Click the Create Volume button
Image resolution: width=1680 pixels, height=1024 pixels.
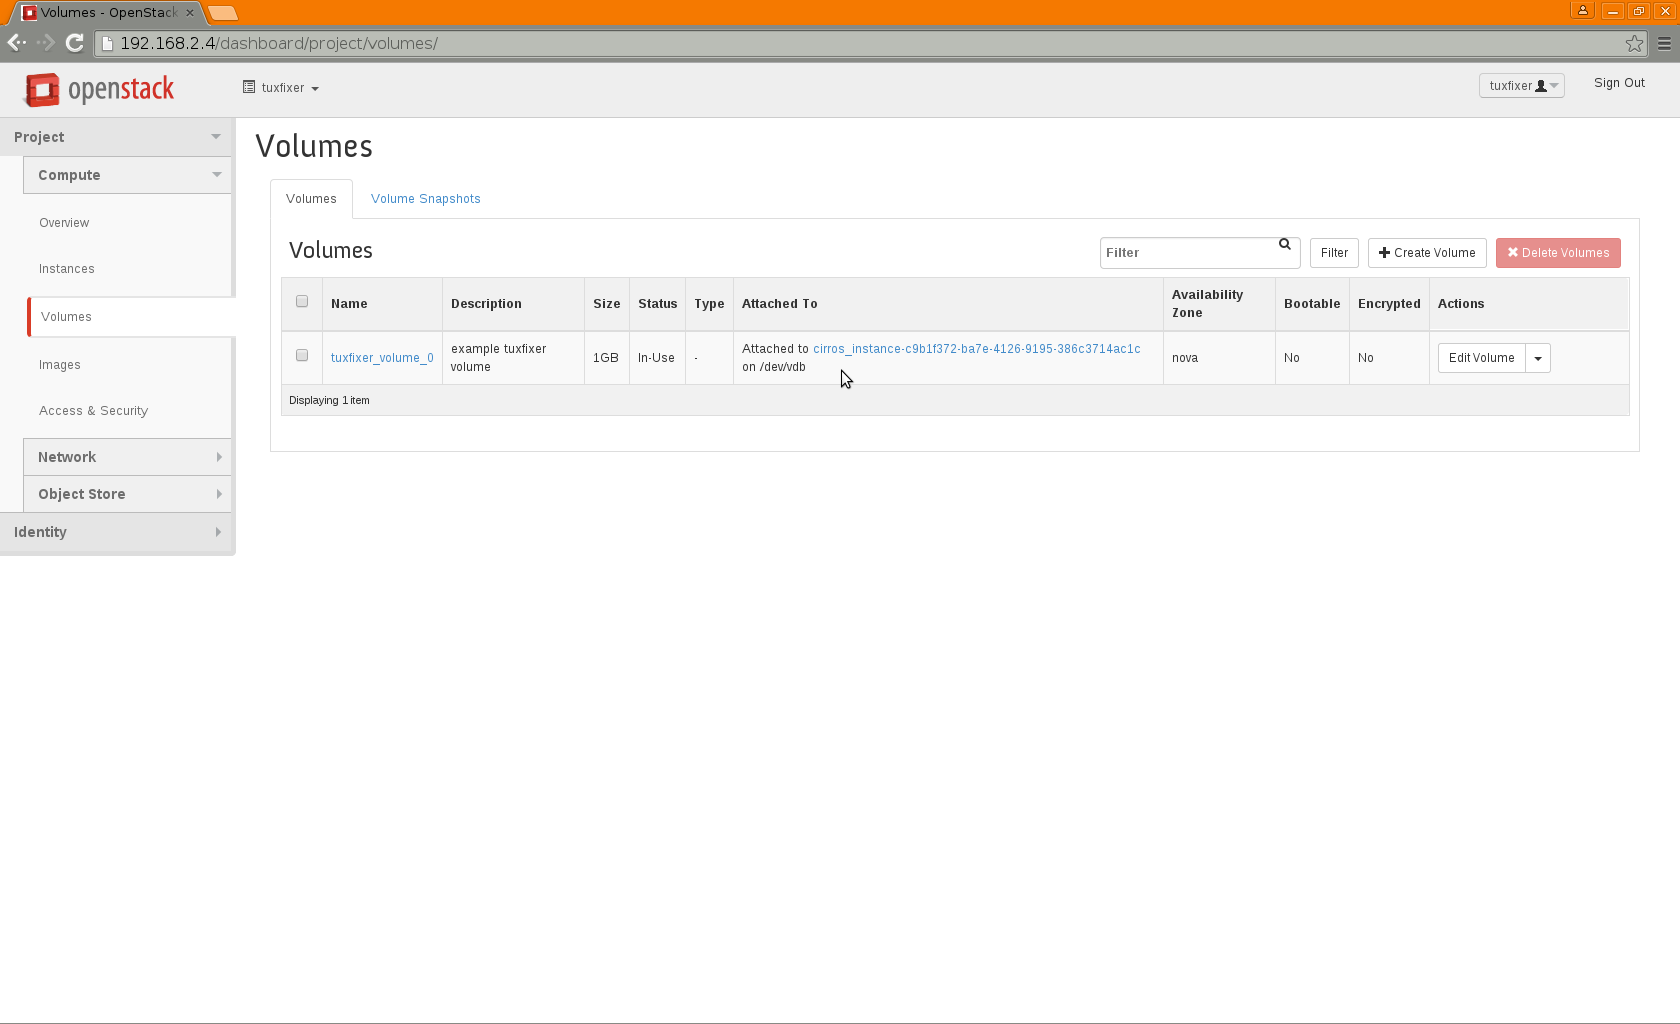[x=1427, y=253]
